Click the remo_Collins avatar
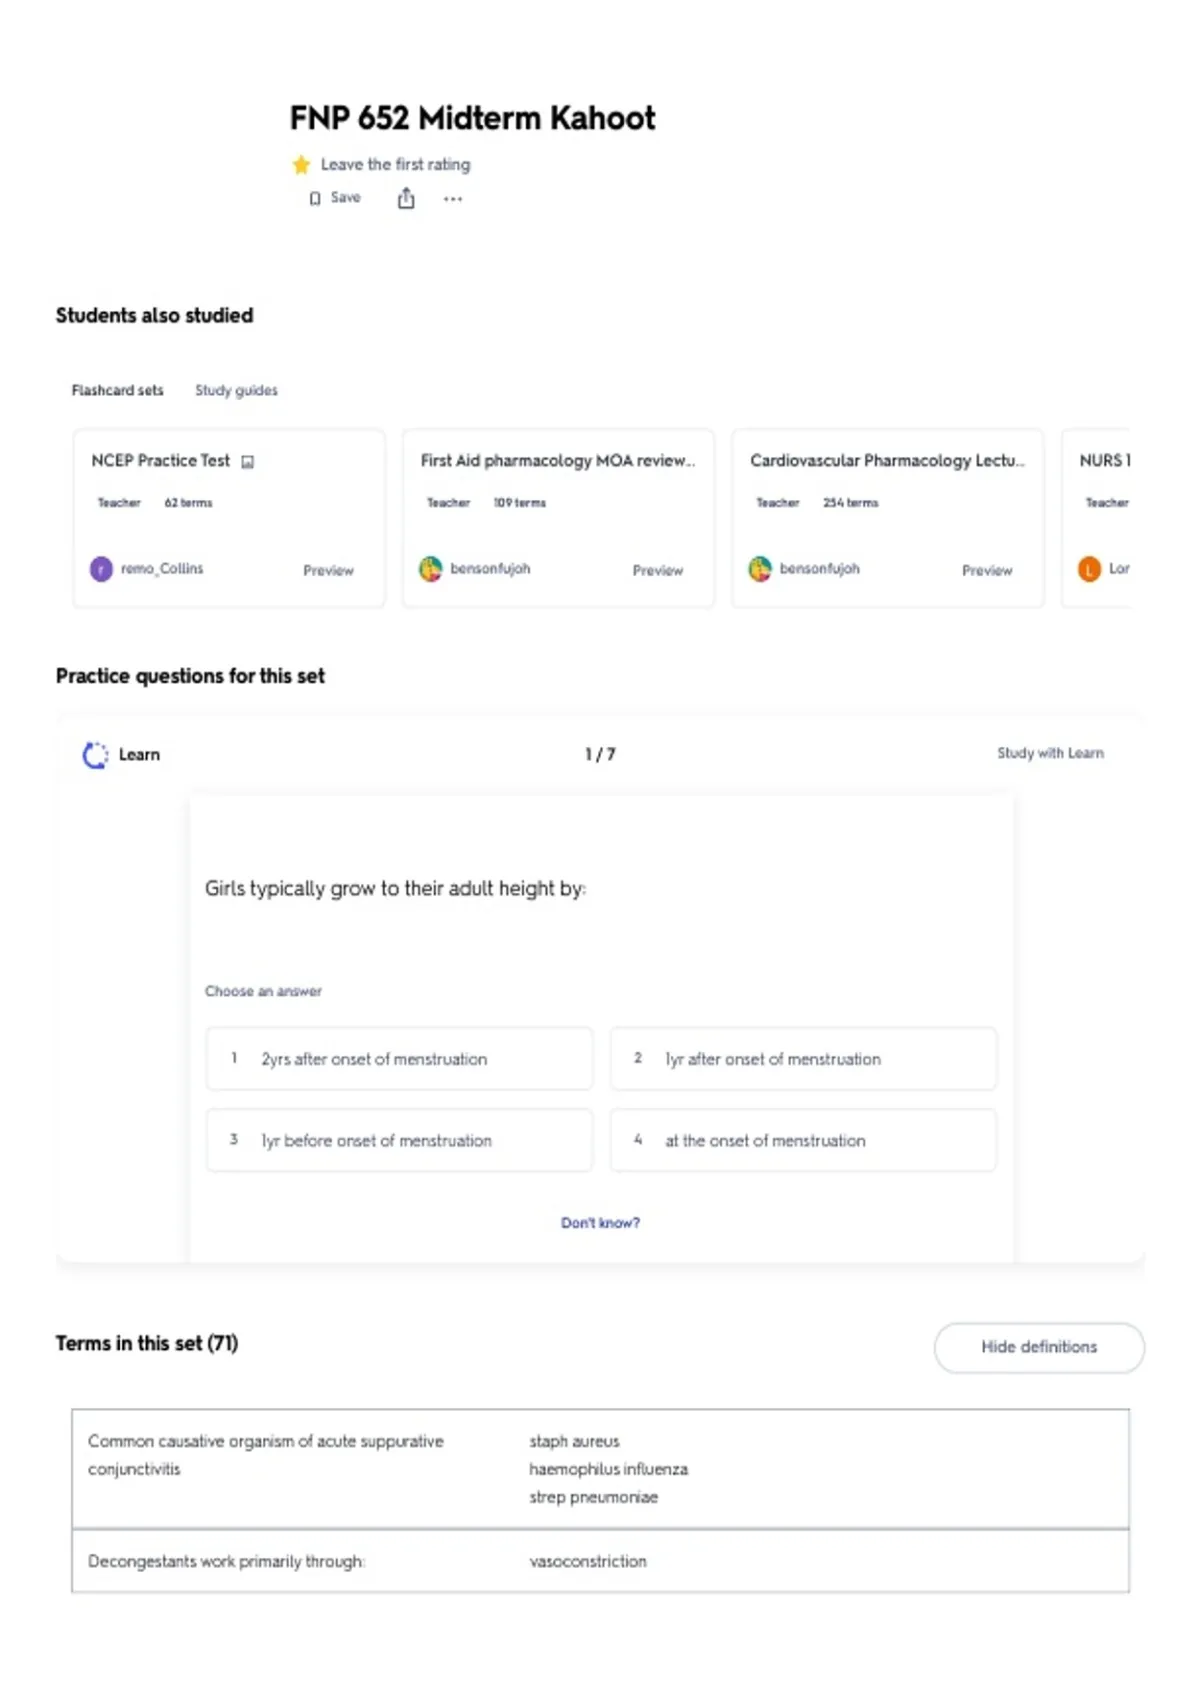1200x1700 pixels. coord(101,569)
